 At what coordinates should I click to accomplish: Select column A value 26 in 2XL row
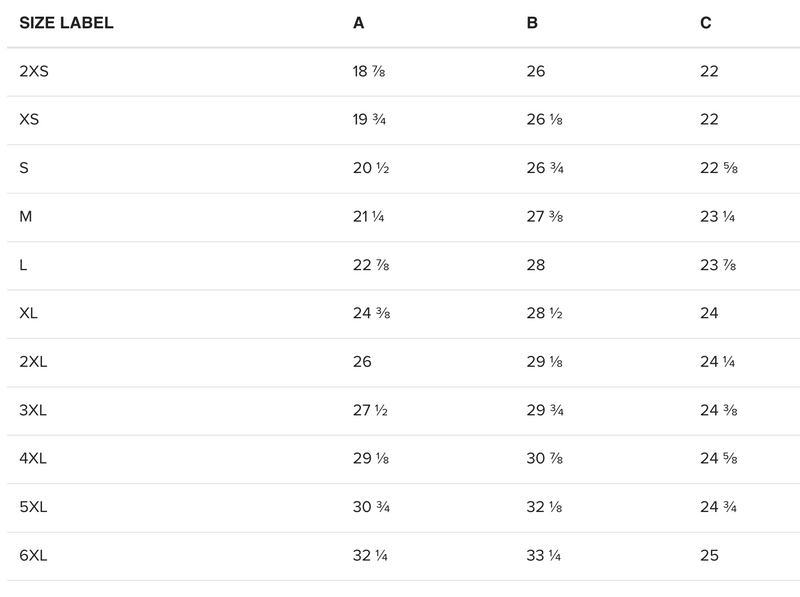point(362,362)
